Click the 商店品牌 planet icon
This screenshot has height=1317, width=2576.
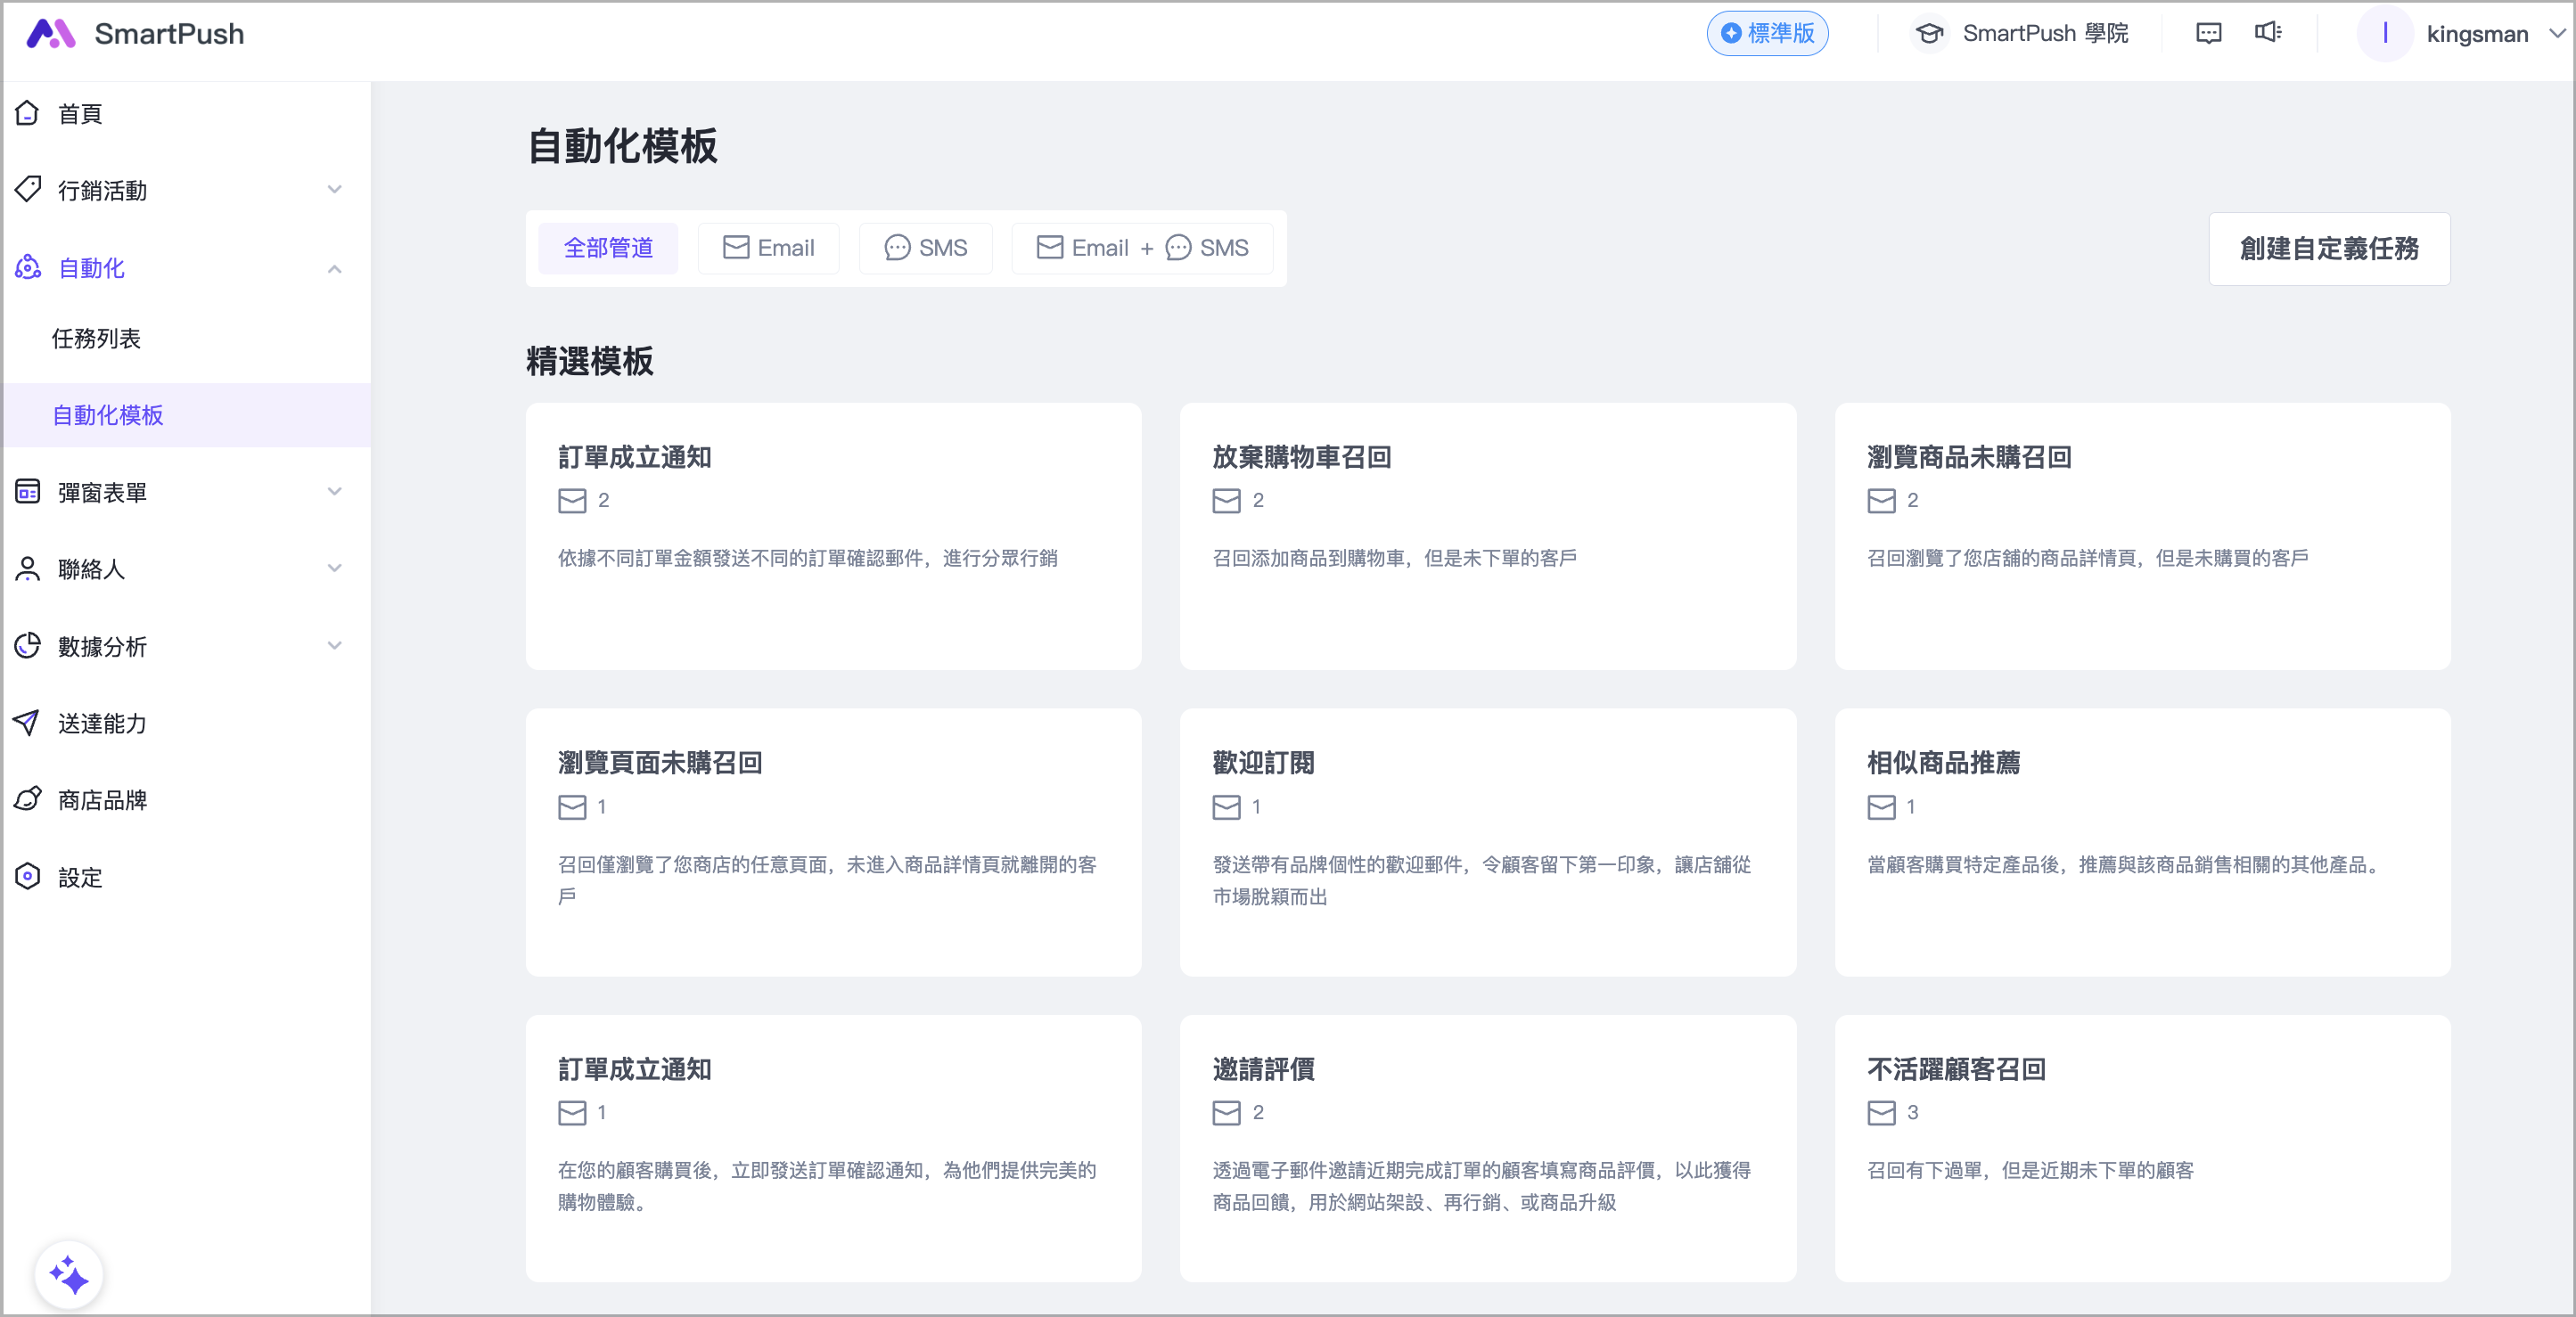pos(28,799)
